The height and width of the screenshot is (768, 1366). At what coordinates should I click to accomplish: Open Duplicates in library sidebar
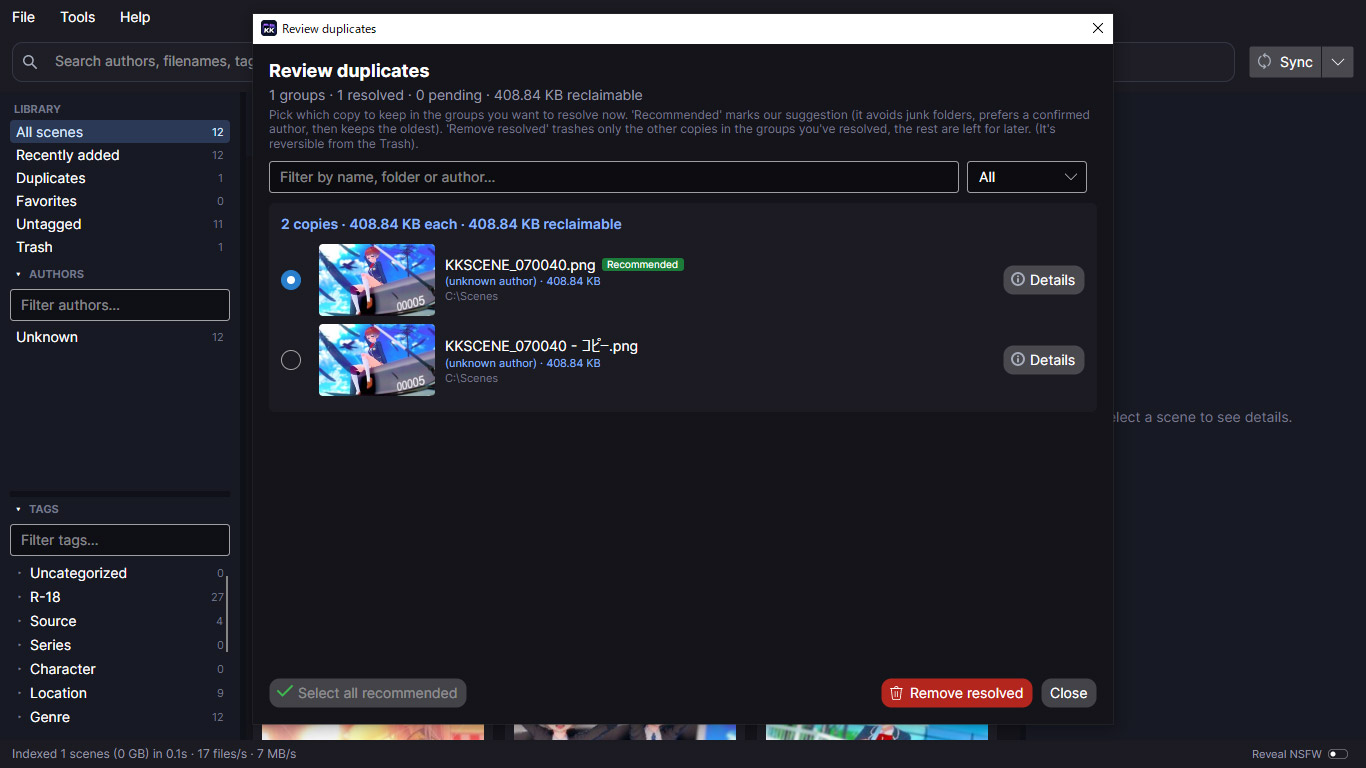[120, 178]
